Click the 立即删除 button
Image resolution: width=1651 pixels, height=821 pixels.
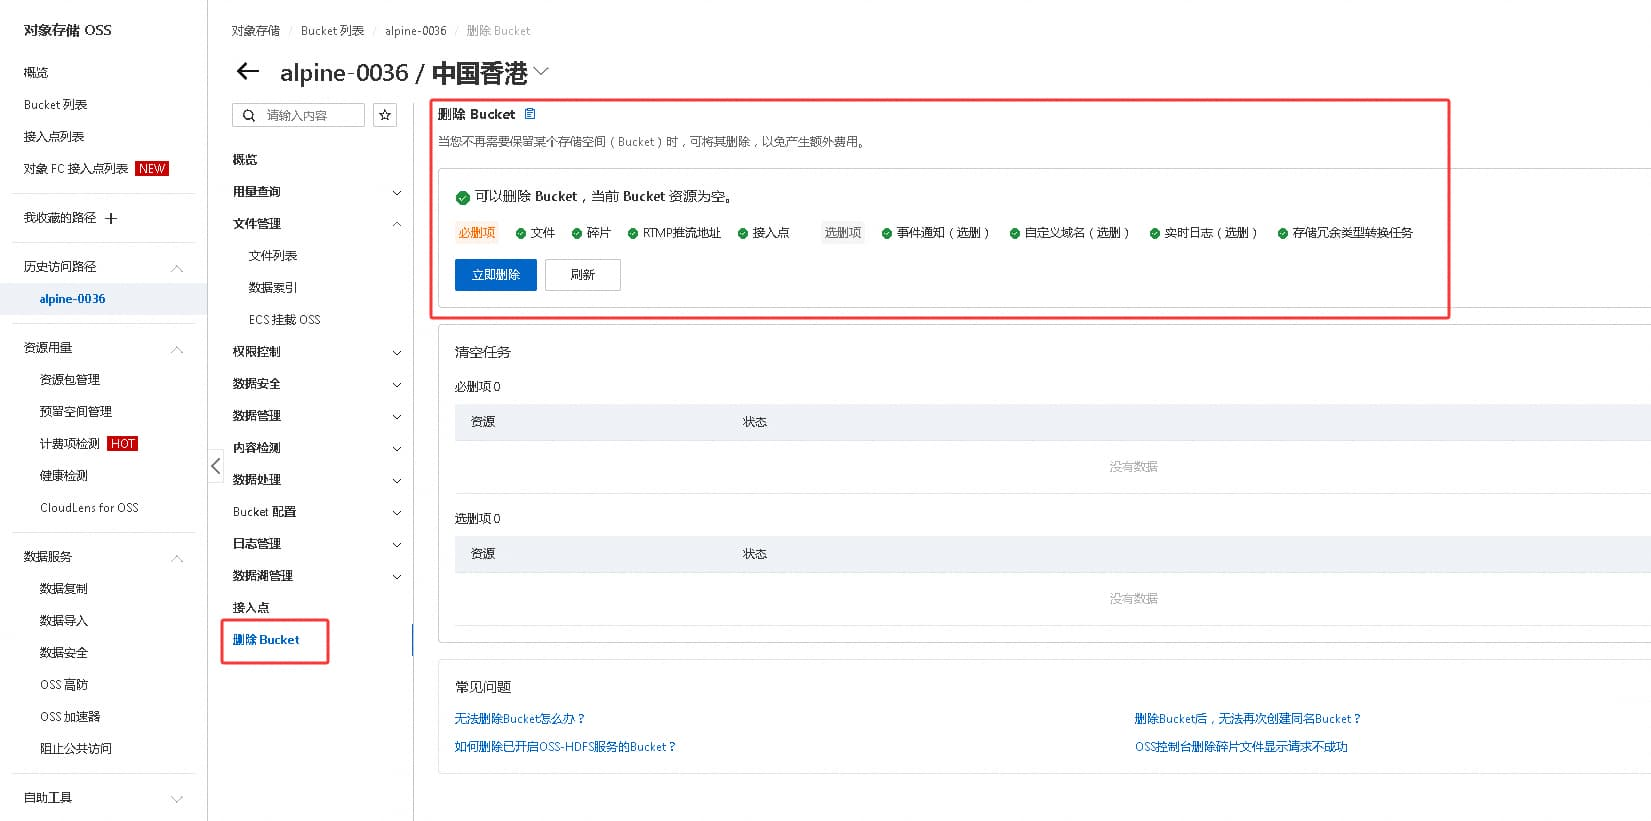496,275
